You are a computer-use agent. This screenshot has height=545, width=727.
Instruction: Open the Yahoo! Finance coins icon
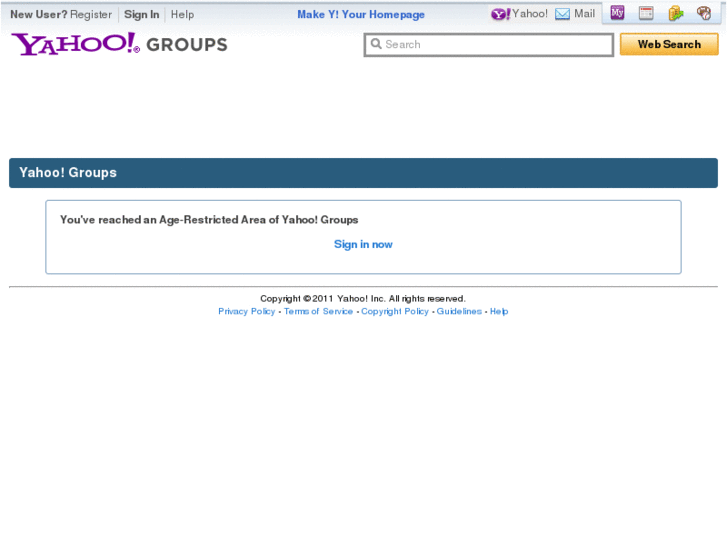pos(676,13)
